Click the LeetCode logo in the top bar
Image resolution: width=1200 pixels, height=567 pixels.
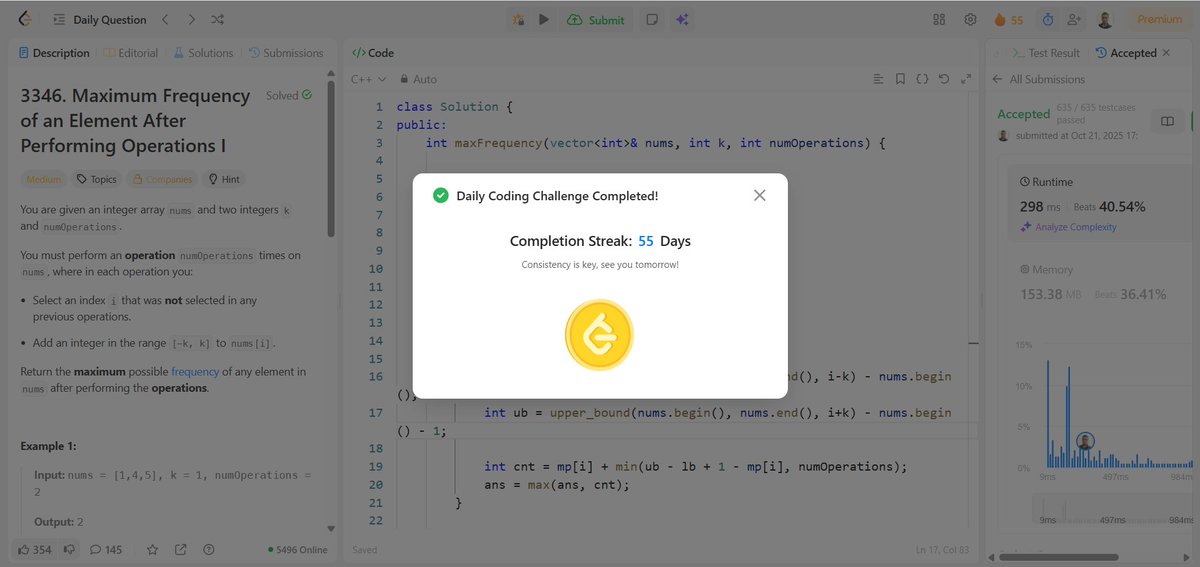pyautogui.click(x=25, y=19)
